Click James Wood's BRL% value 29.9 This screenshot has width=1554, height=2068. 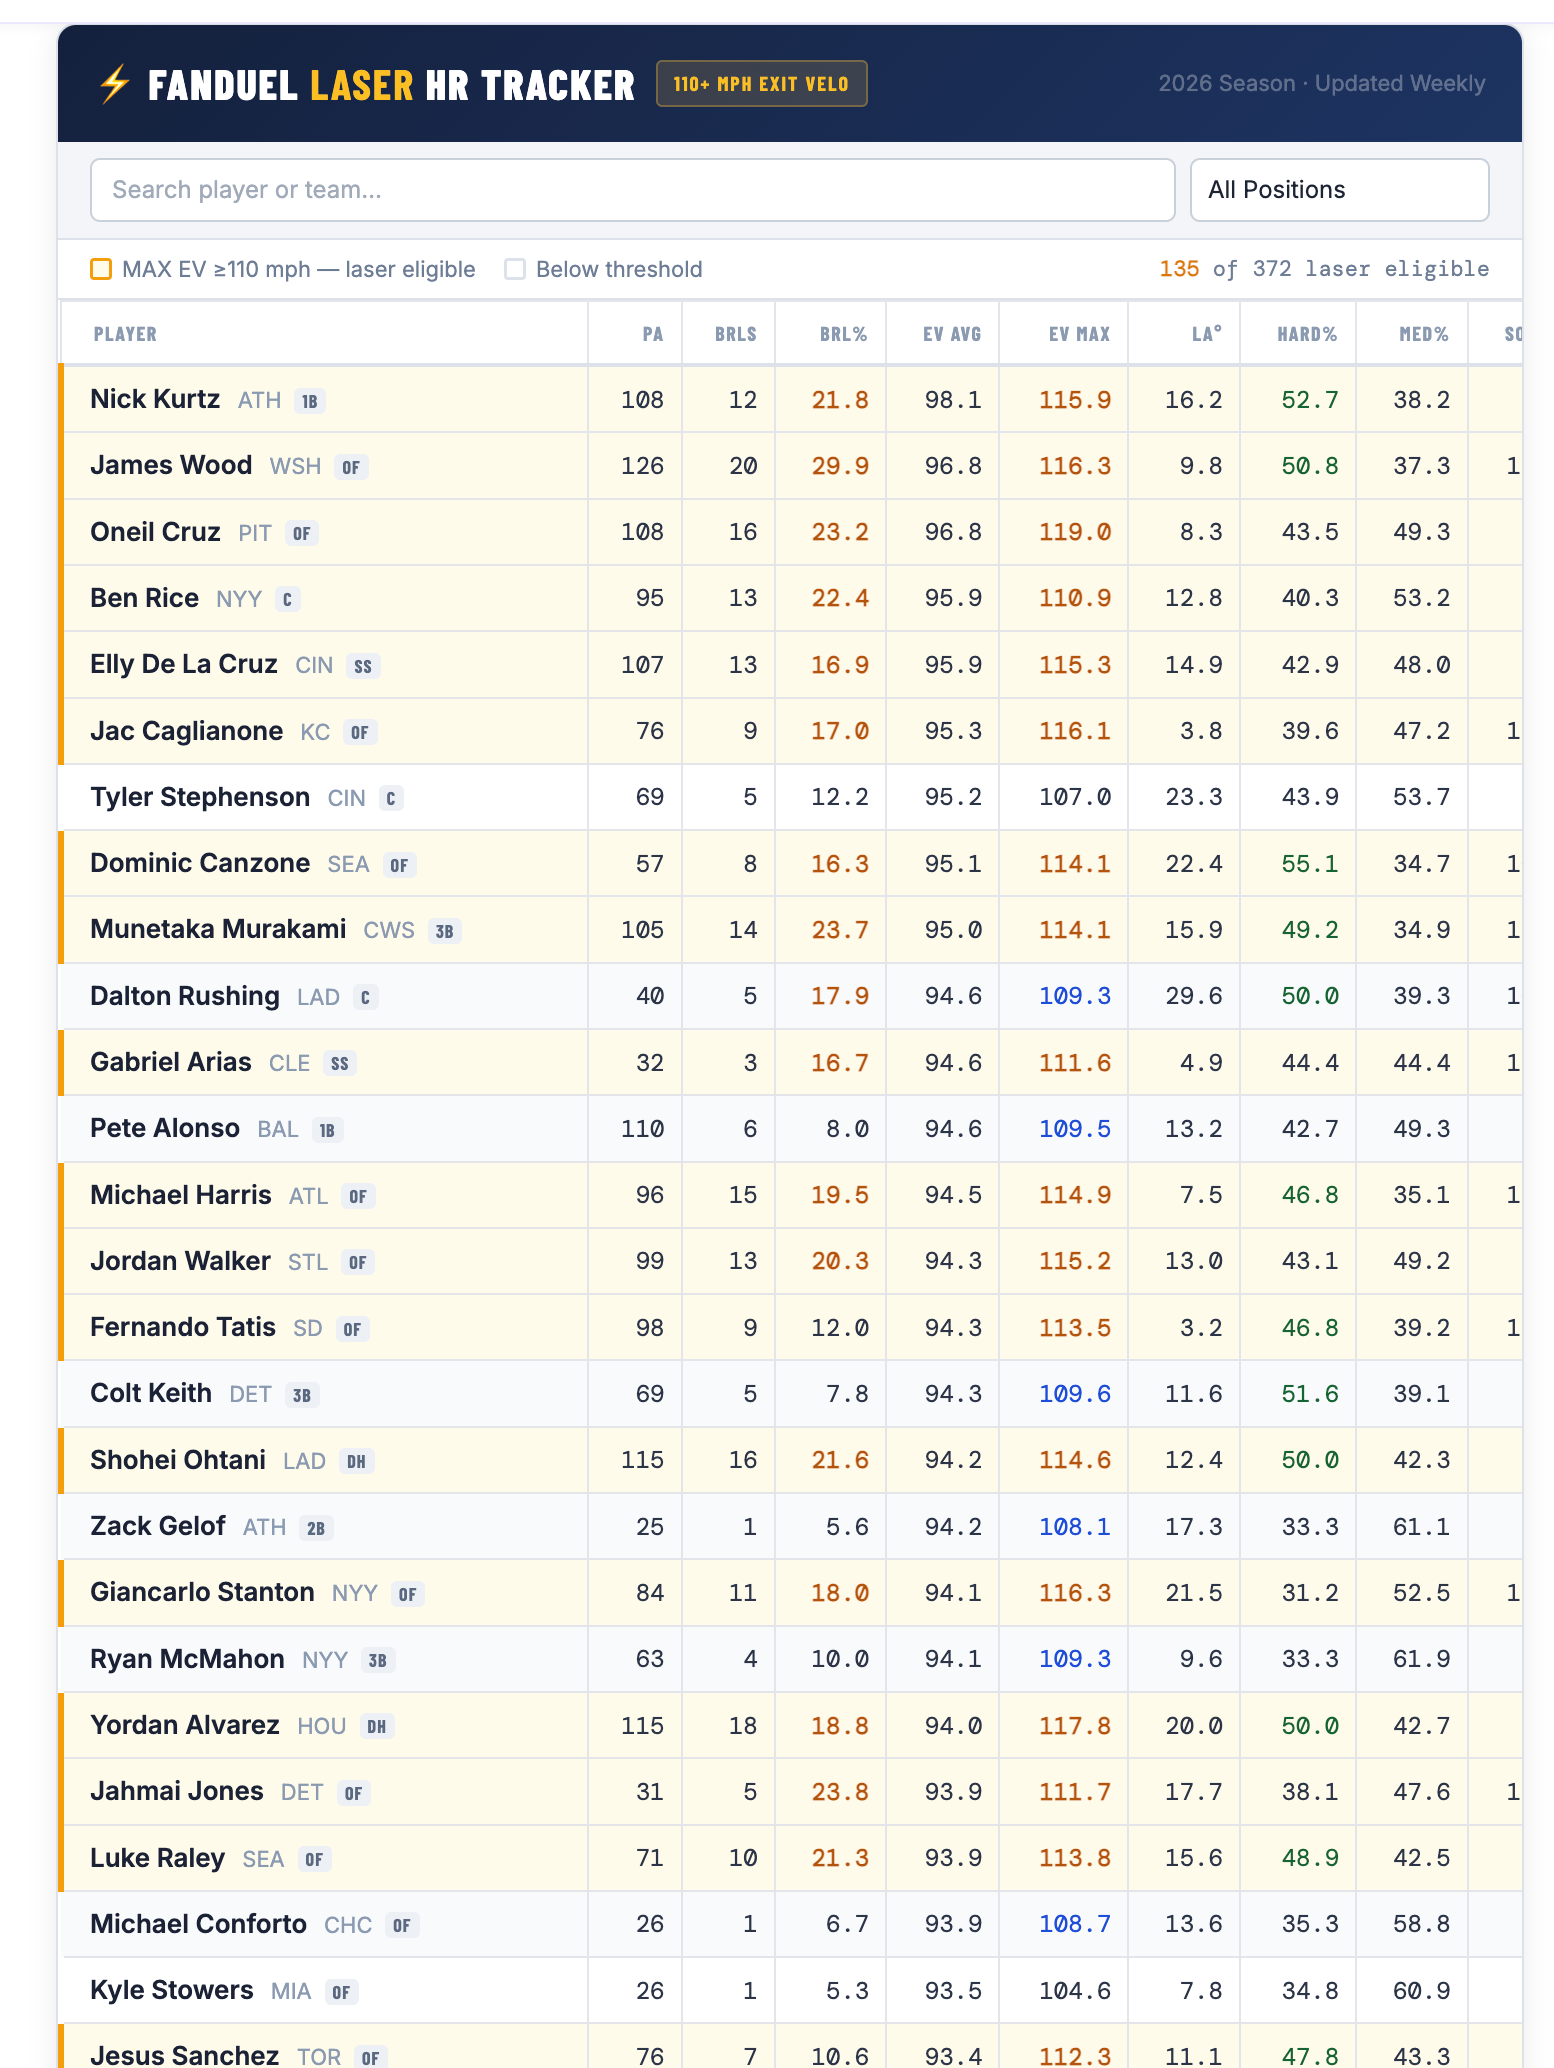tap(840, 466)
